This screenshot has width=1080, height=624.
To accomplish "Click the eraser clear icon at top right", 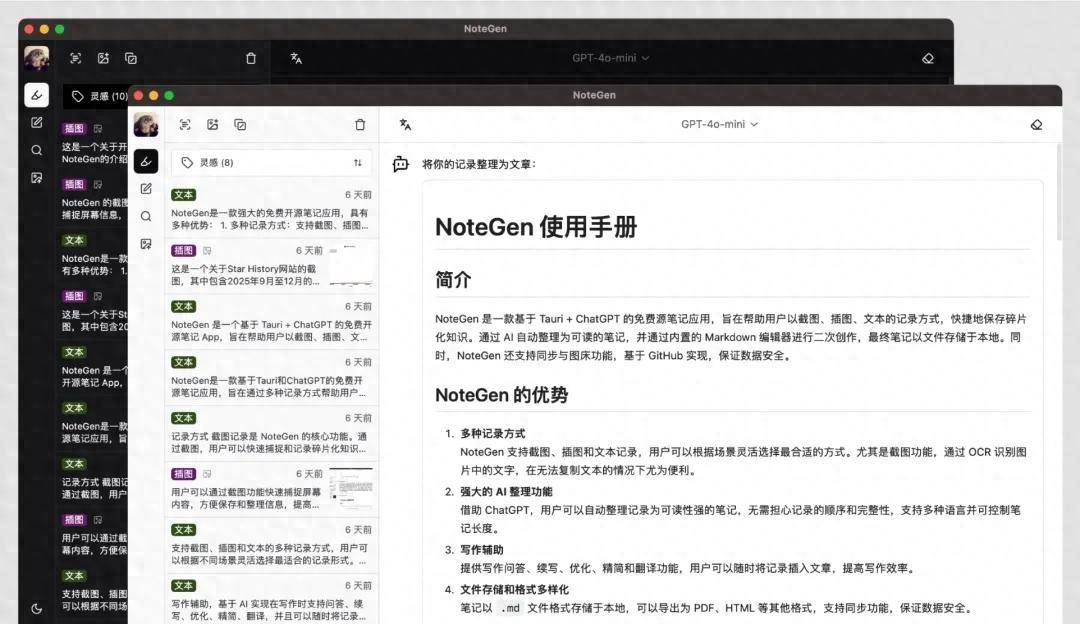I will (1036, 124).
